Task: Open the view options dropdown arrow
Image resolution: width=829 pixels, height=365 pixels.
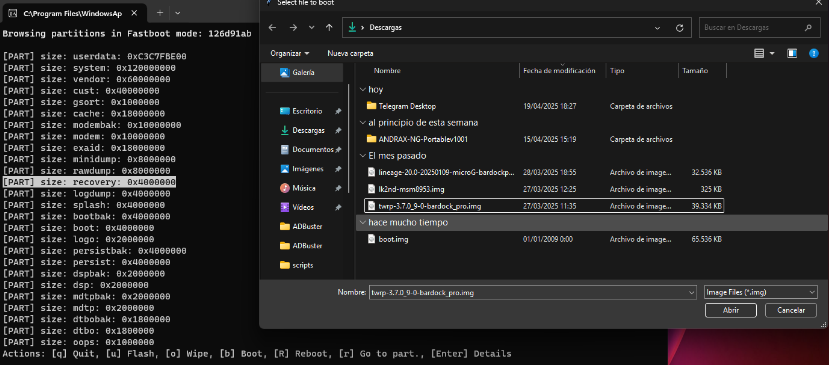Action: tap(772, 53)
